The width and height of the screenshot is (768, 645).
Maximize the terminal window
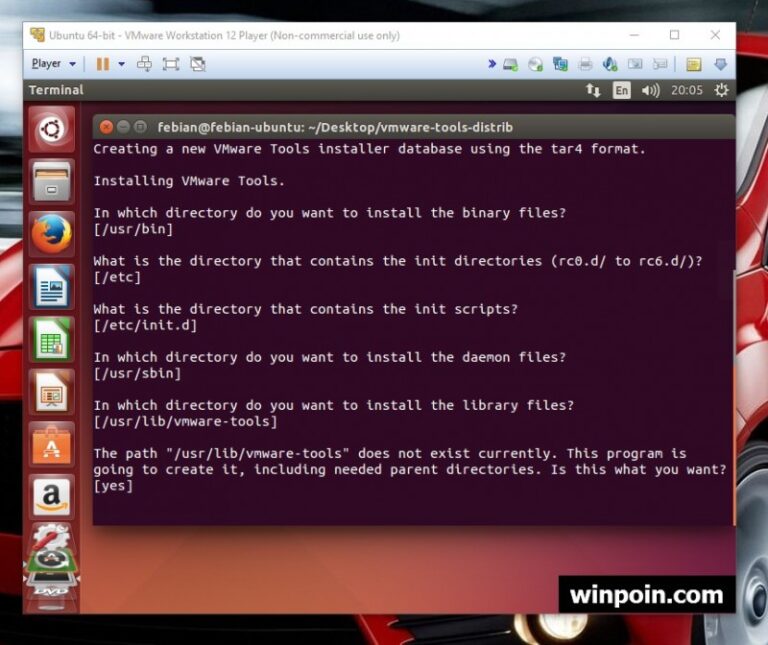click(140, 127)
